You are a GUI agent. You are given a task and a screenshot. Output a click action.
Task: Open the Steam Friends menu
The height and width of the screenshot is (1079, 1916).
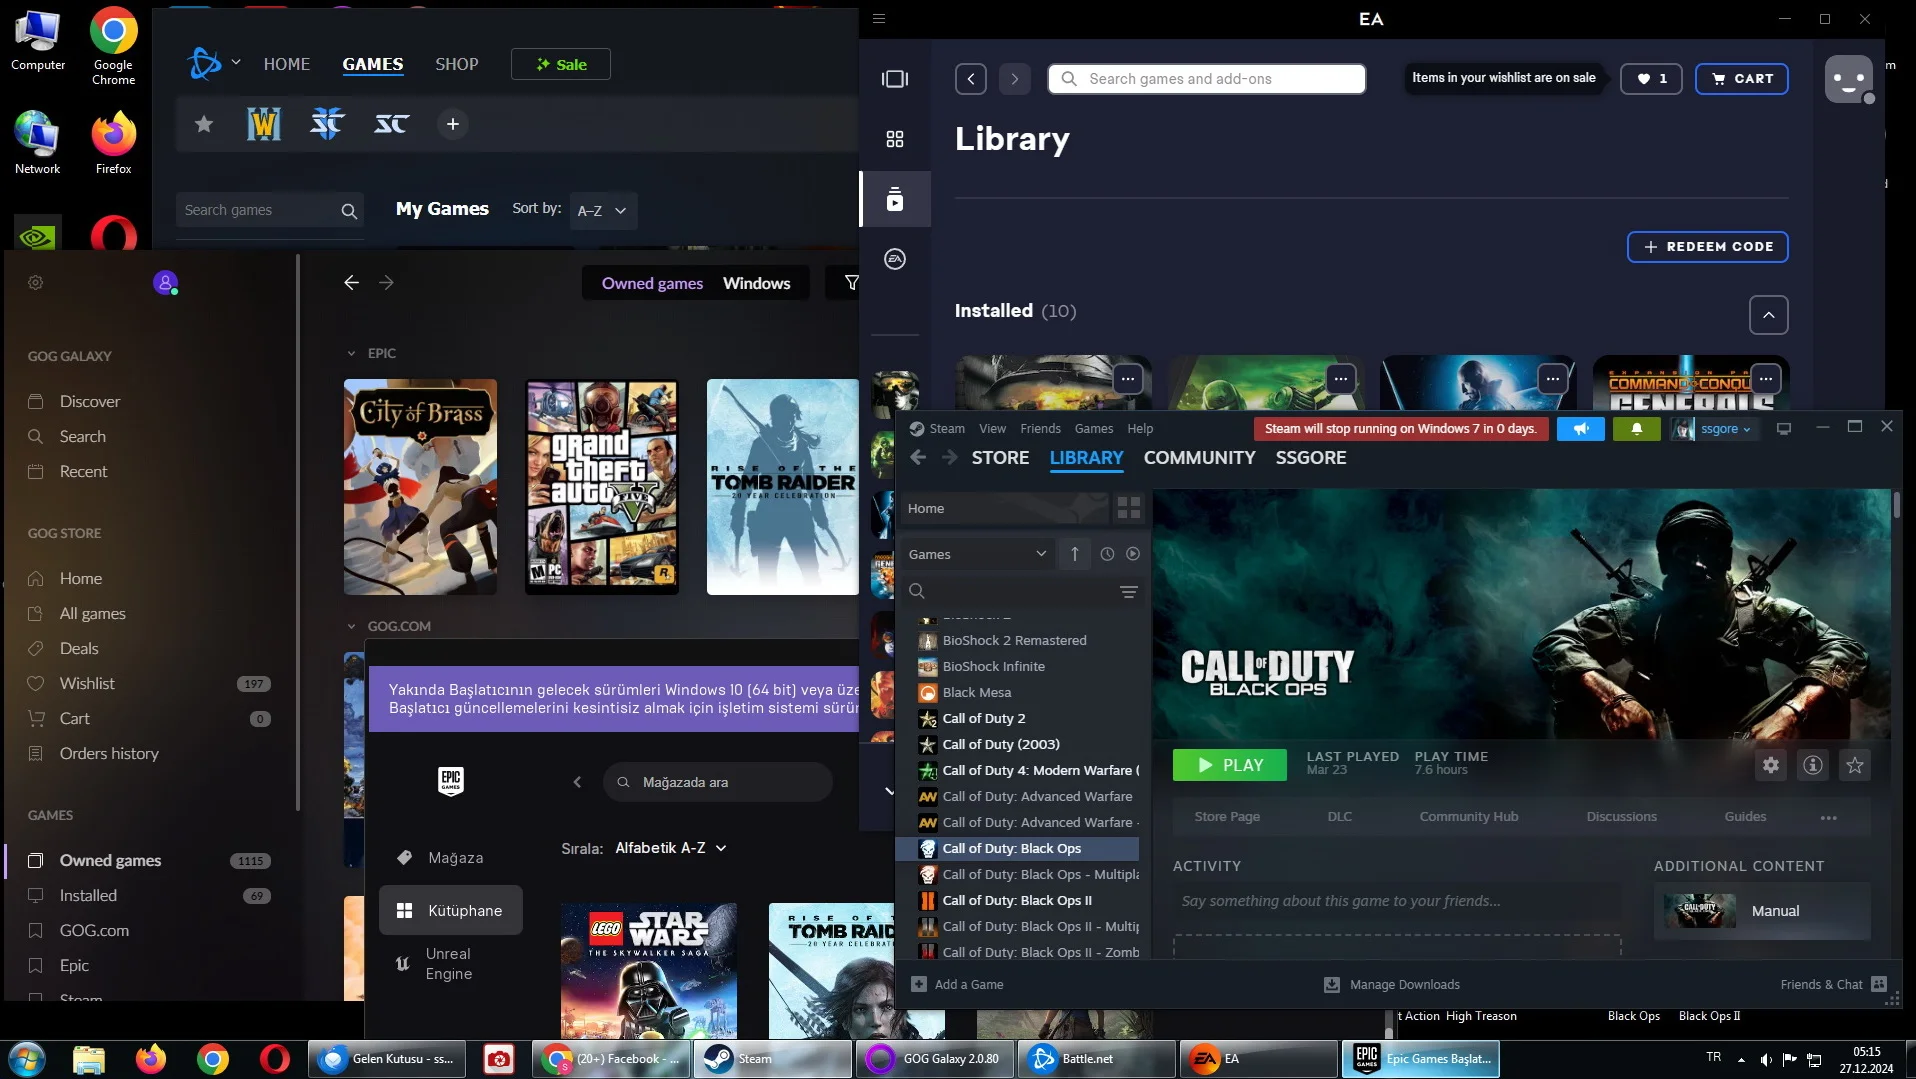click(1040, 429)
